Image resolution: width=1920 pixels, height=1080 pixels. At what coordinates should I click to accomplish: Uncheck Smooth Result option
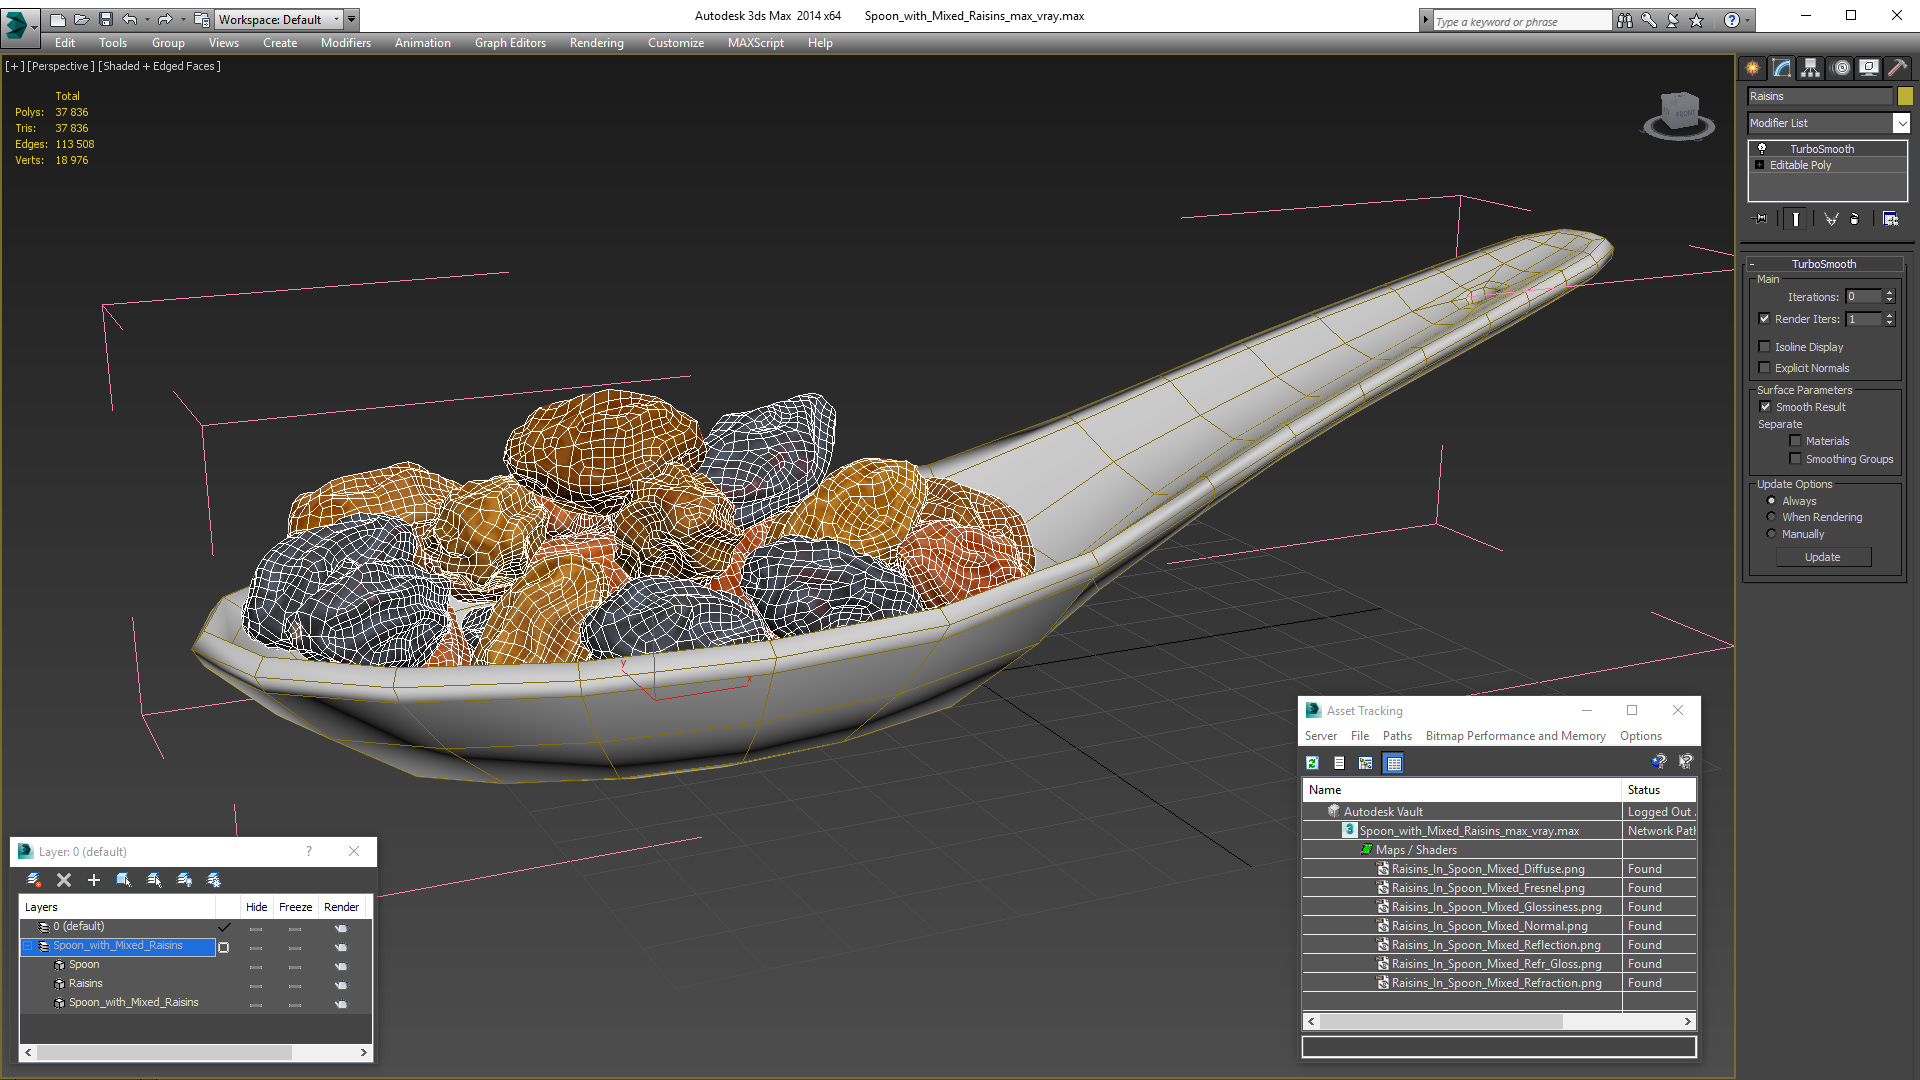click(x=1765, y=407)
